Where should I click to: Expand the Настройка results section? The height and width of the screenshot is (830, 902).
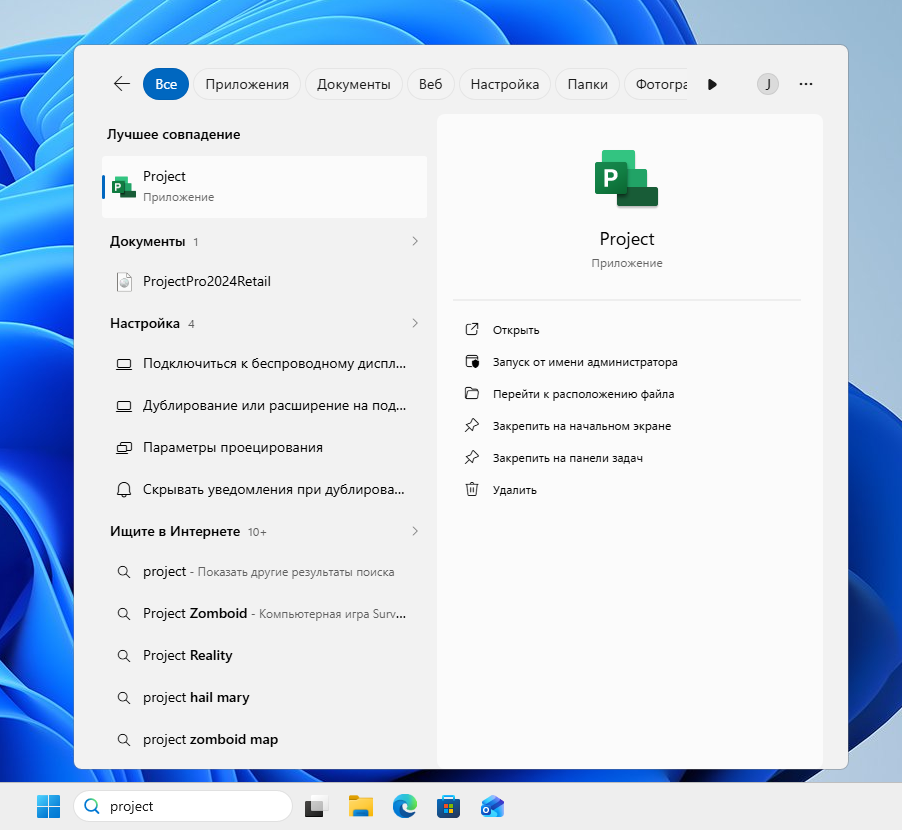(415, 323)
